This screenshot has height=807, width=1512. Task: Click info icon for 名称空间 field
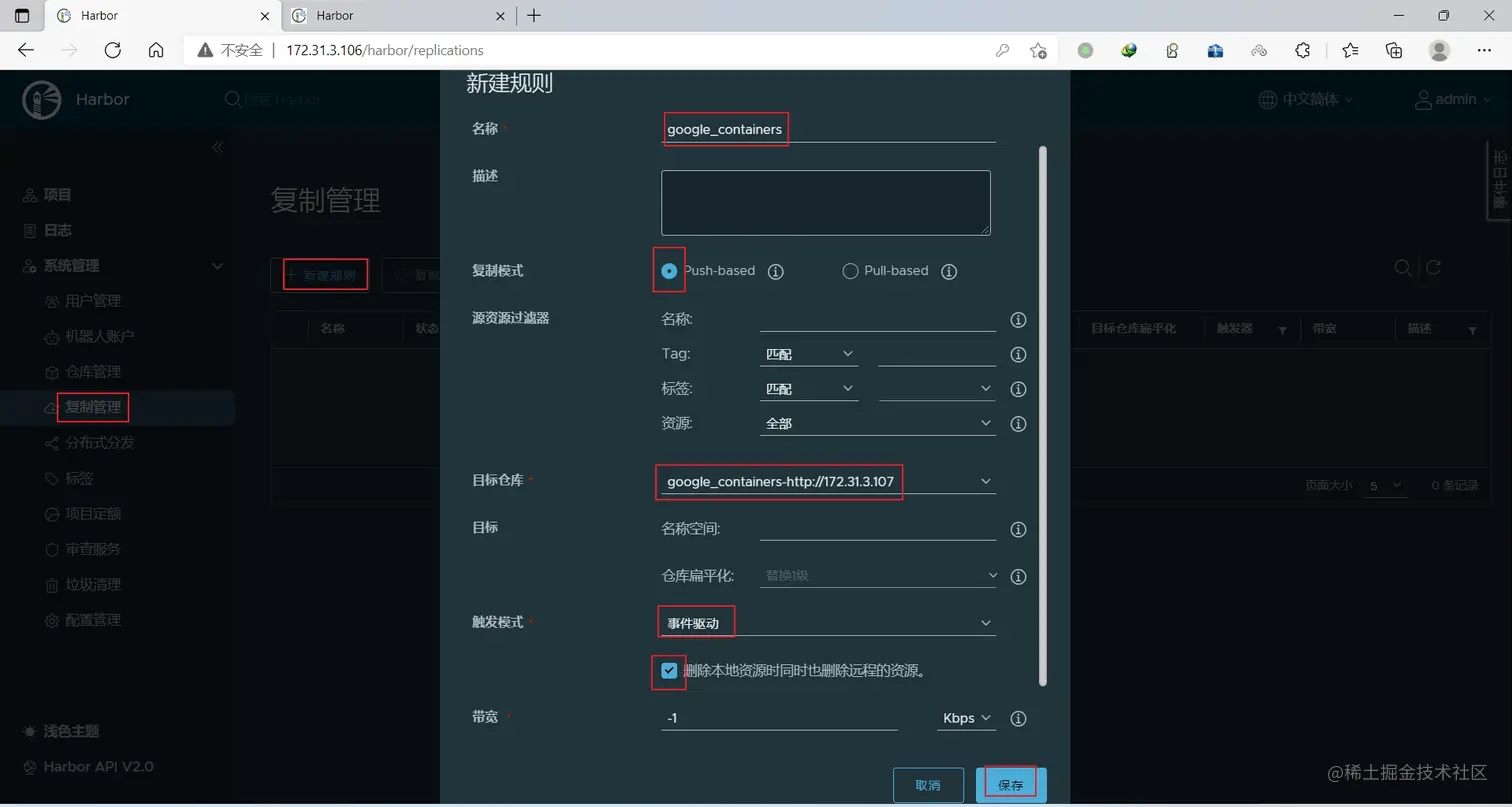(1019, 529)
